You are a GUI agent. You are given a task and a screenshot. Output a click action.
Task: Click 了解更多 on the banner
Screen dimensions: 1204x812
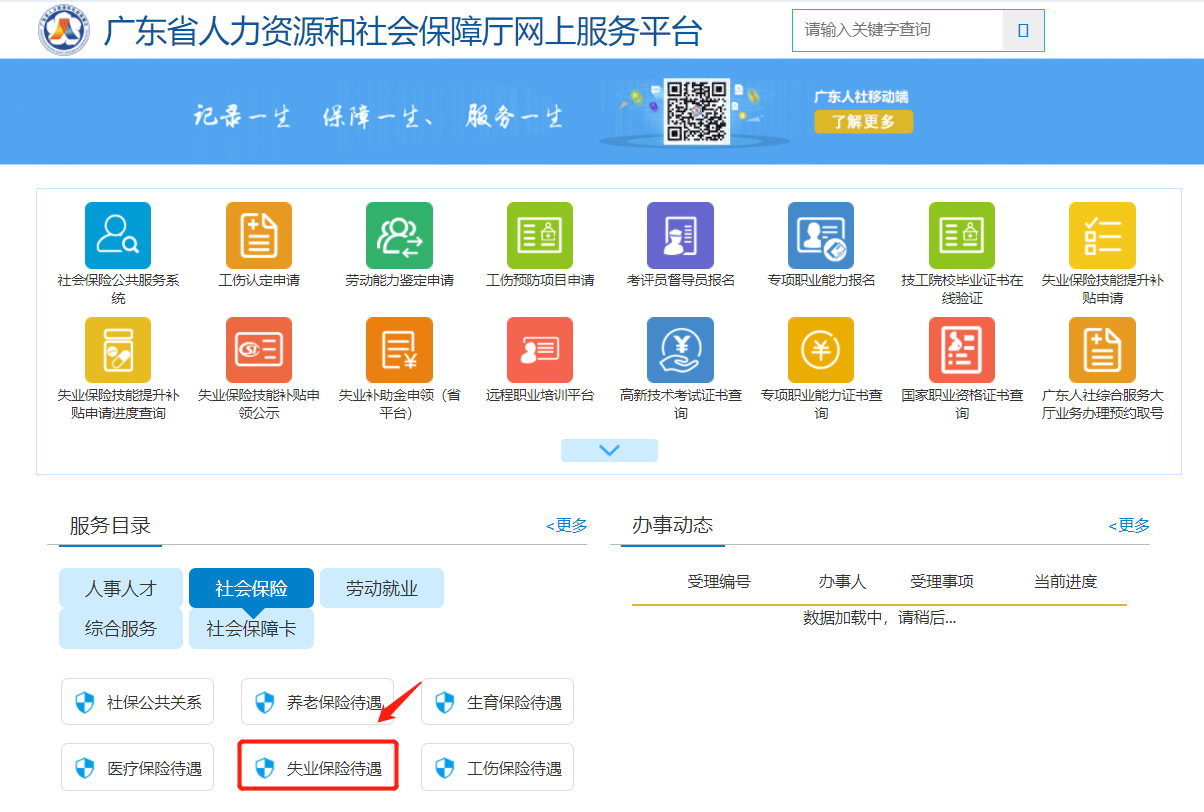pos(863,122)
